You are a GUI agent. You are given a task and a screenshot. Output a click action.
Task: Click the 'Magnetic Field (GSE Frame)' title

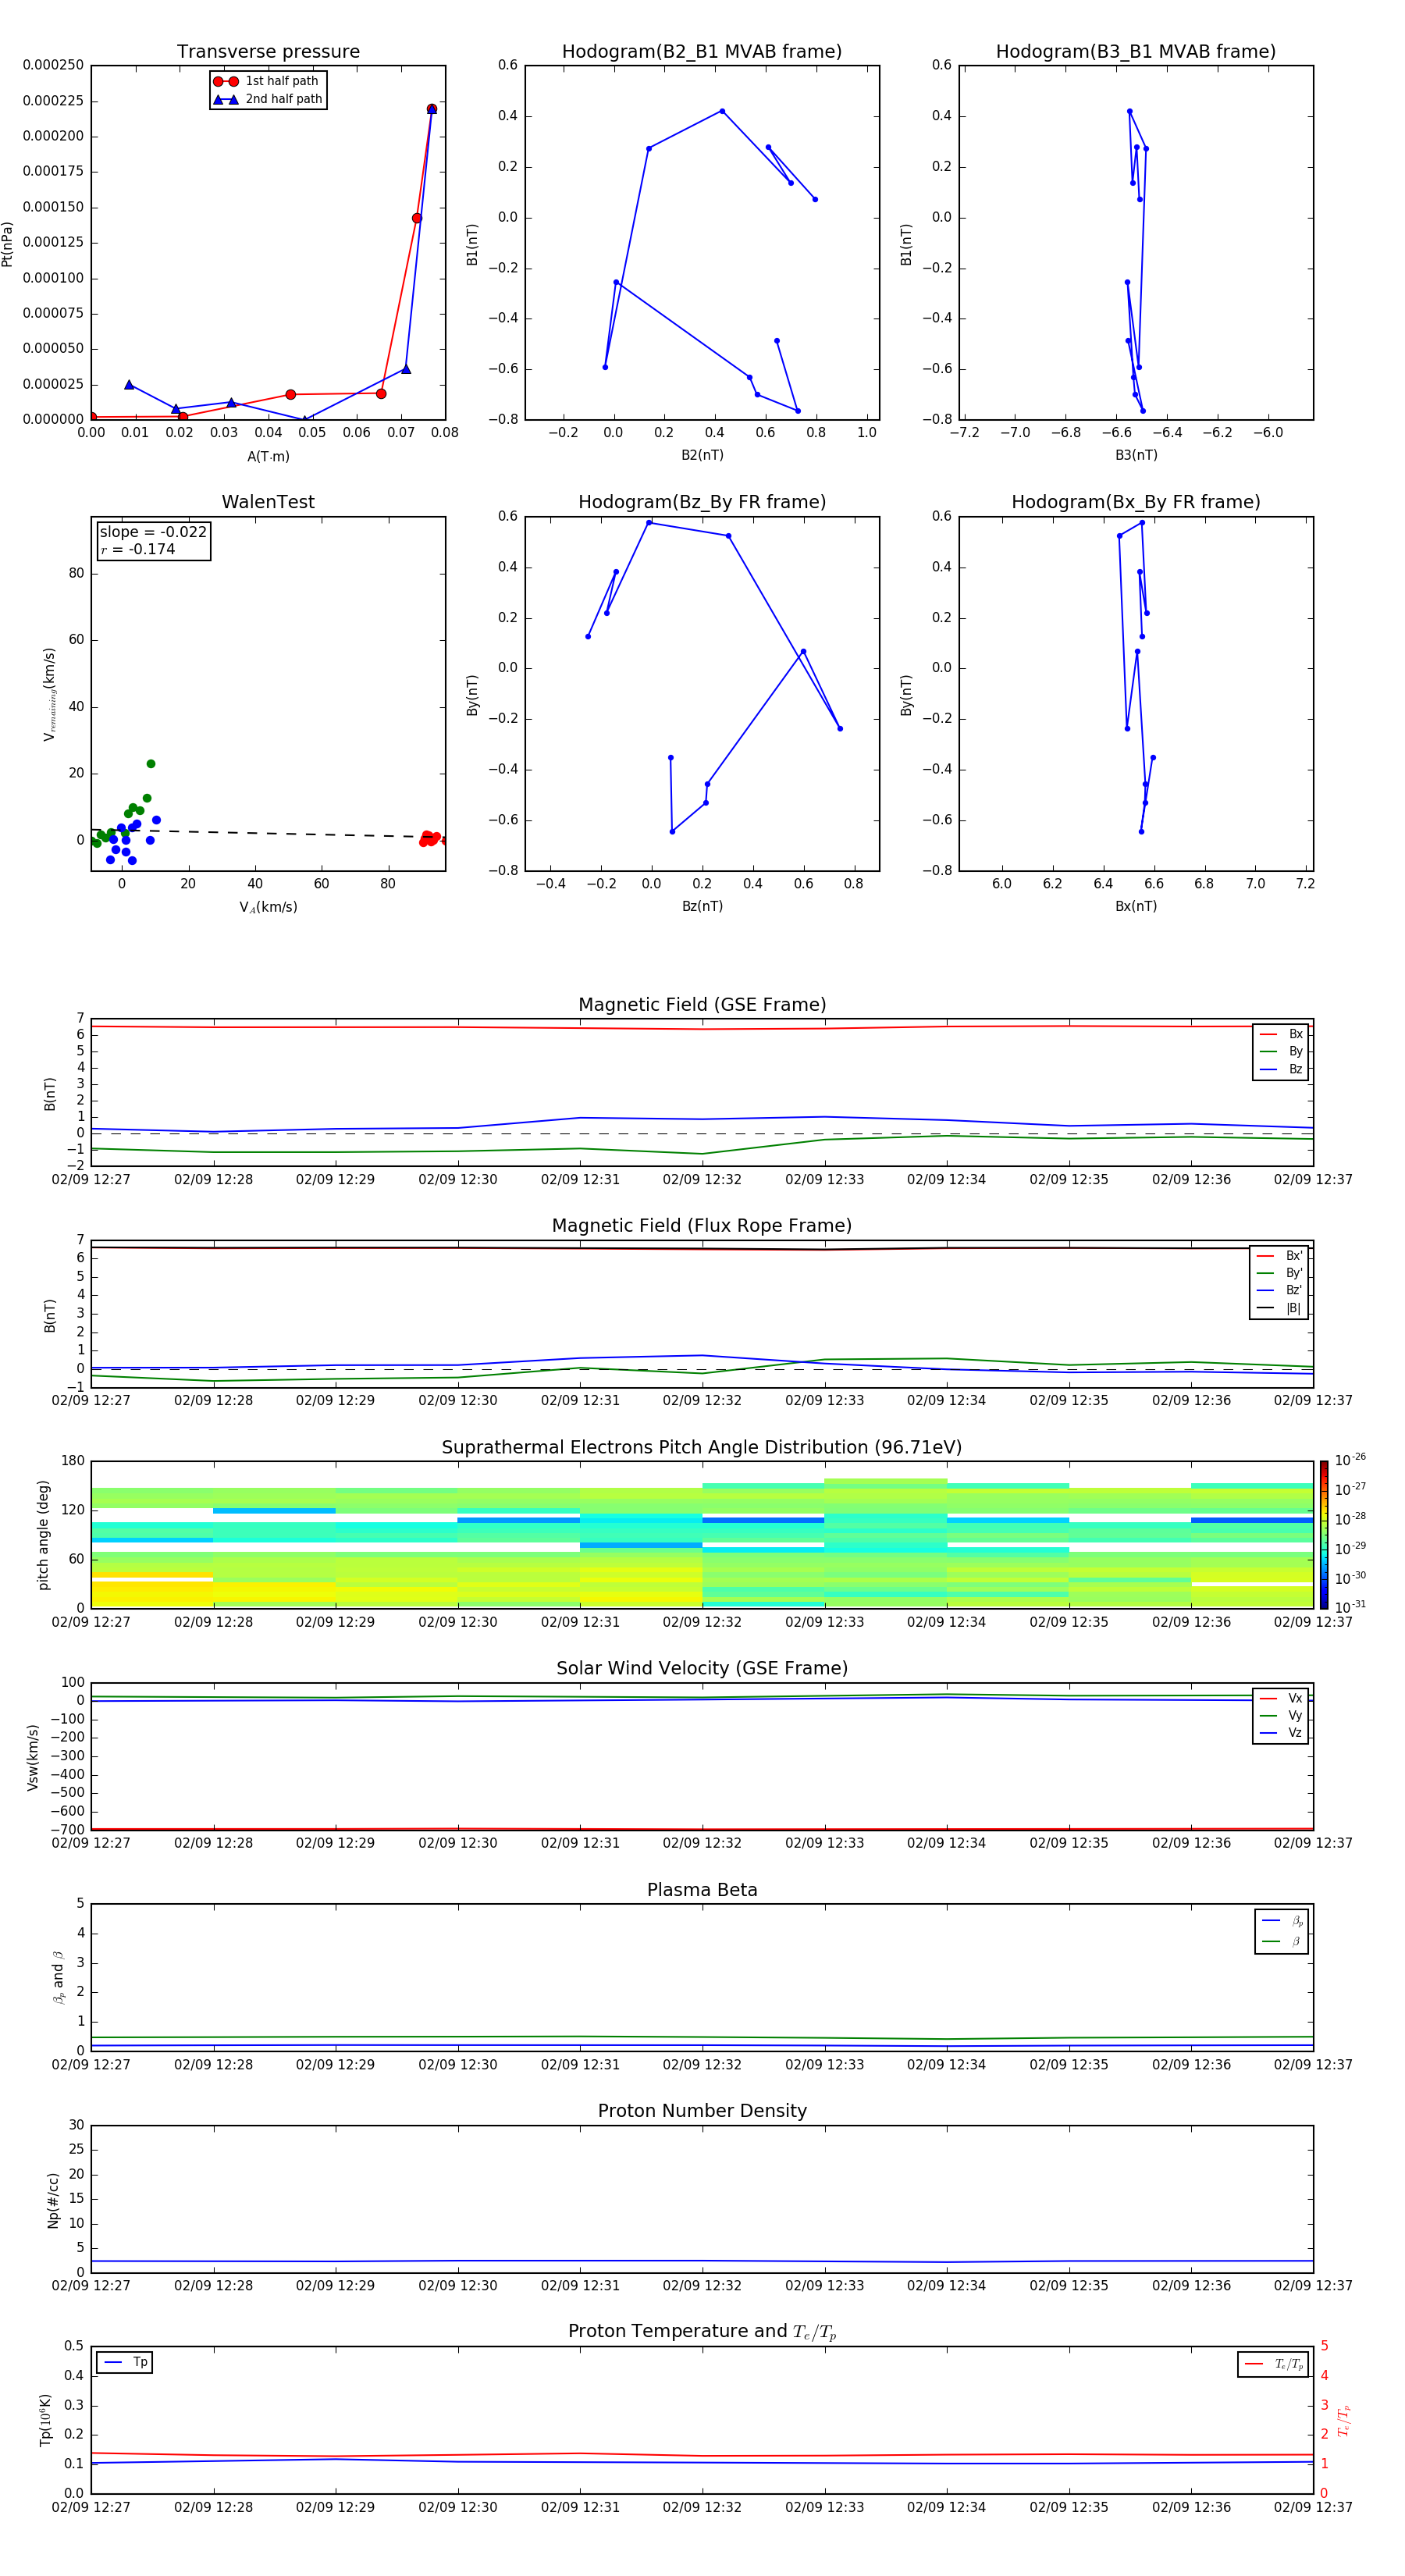(702, 1005)
